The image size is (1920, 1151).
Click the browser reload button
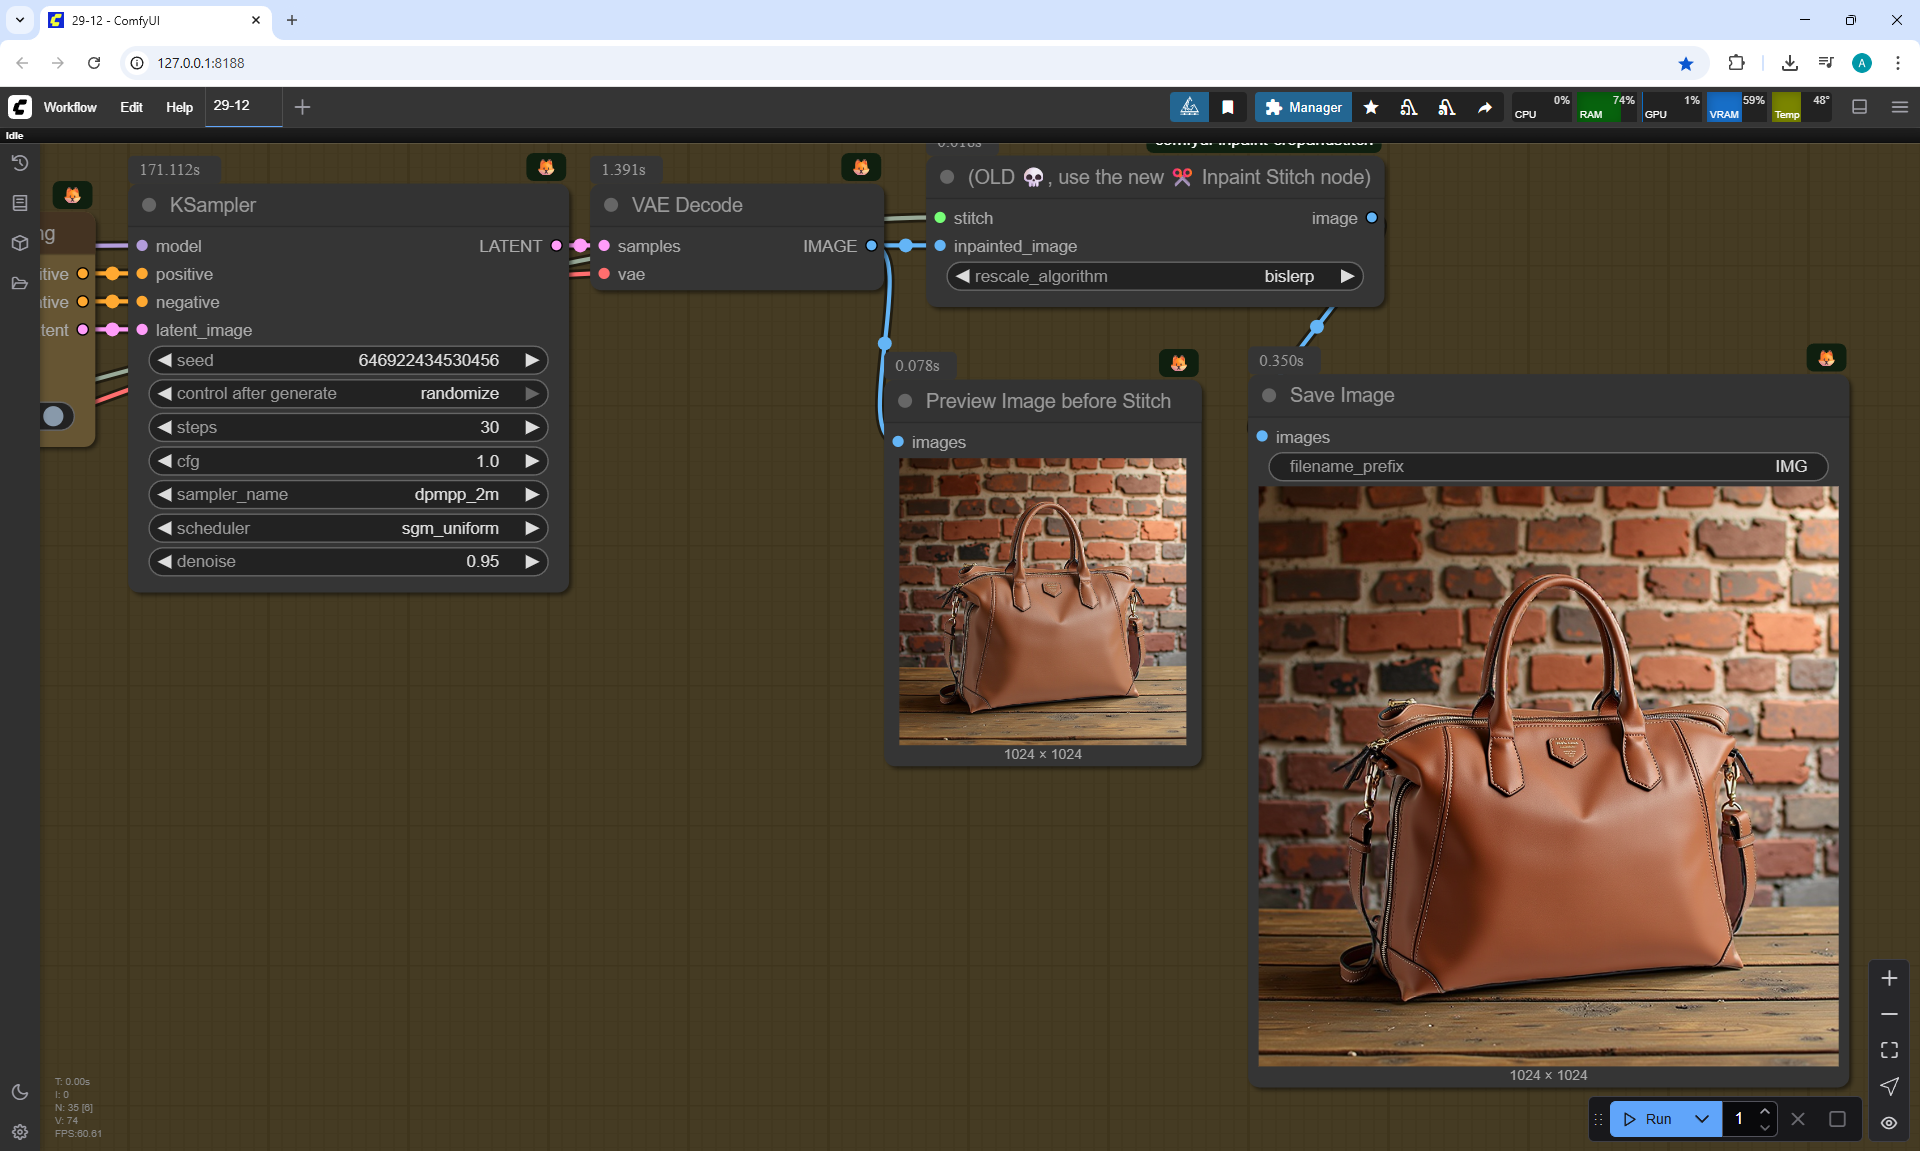[x=94, y=63]
